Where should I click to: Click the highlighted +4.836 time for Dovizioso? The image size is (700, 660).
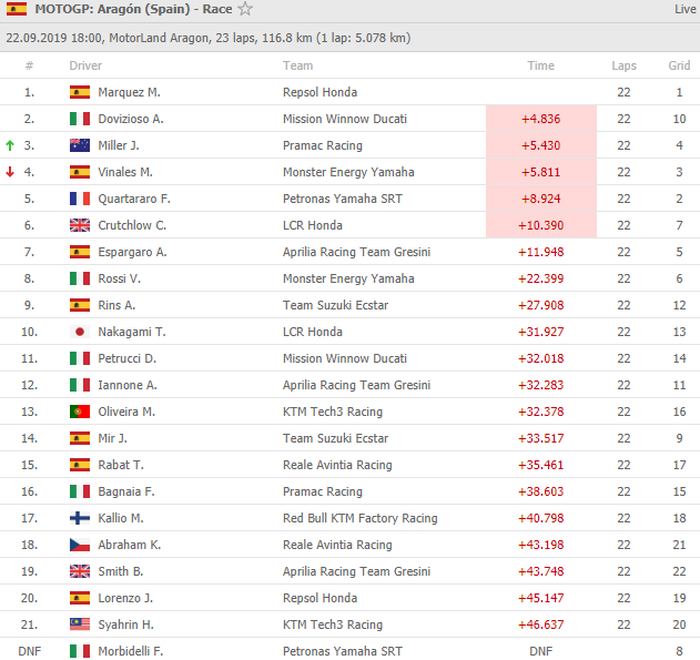point(541,118)
